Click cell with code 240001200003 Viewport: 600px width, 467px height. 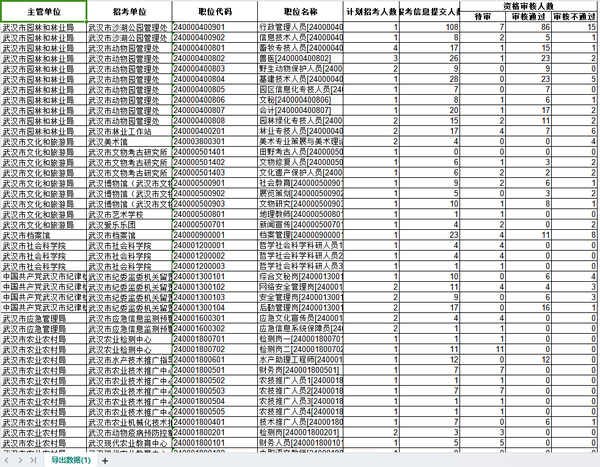(x=215, y=266)
